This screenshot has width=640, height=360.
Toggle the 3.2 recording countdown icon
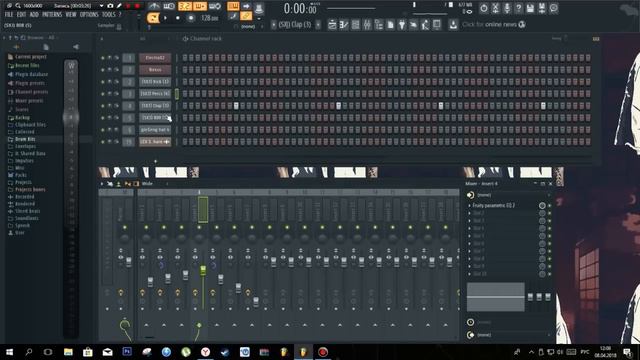(x=184, y=6)
